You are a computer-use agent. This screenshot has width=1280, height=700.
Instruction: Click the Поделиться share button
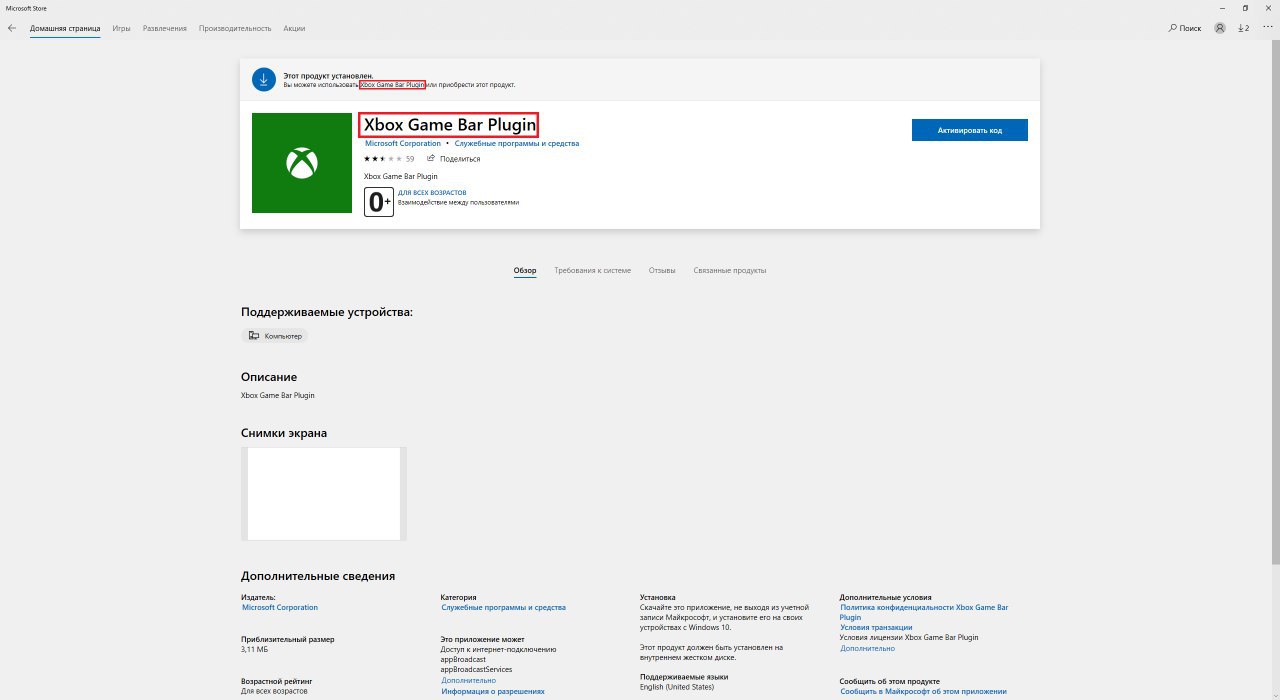(x=453, y=158)
